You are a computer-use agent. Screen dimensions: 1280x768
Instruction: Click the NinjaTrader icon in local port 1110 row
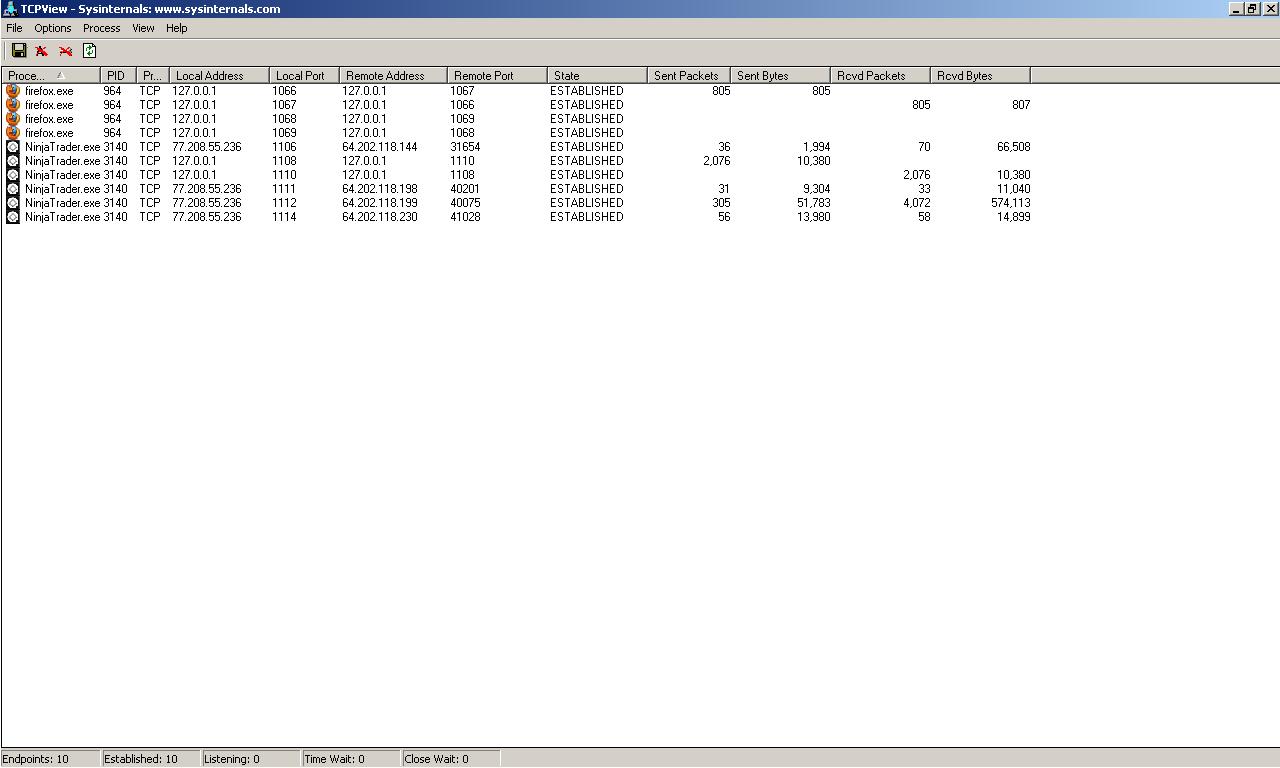point(13,175)
